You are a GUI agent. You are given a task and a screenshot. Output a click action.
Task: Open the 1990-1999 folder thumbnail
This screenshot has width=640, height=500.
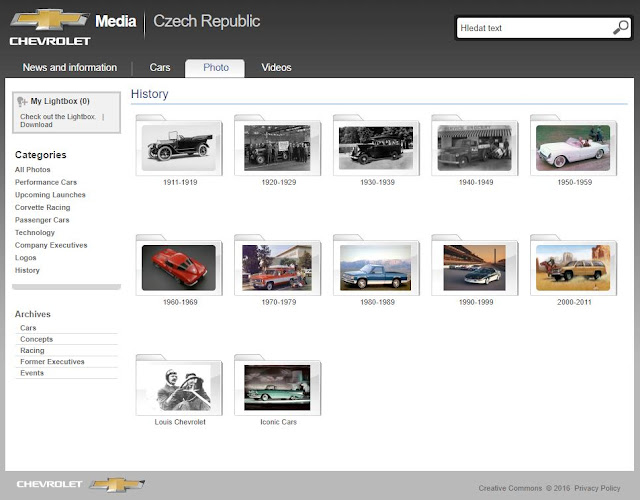pos(475,265)
